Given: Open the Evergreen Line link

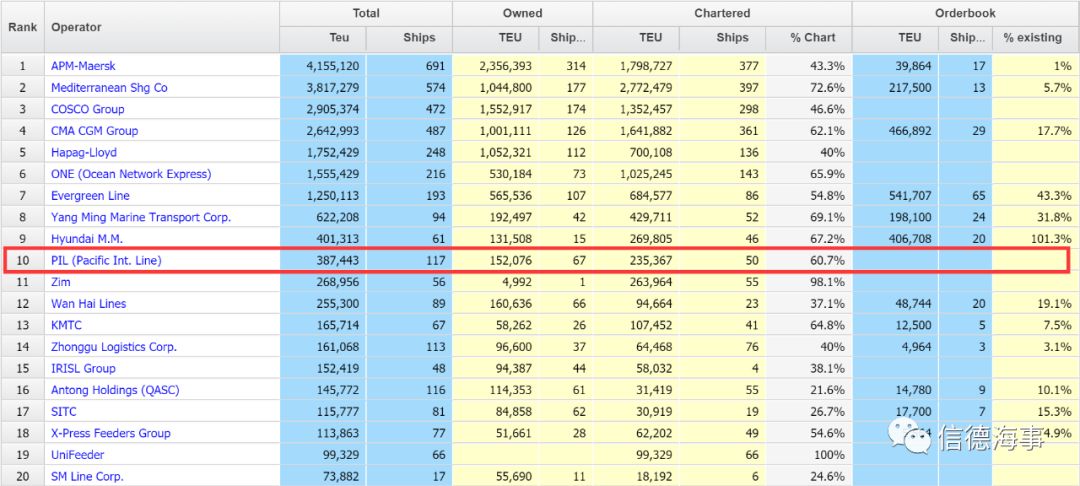Looking at the screenshot, I should point(90,196).
